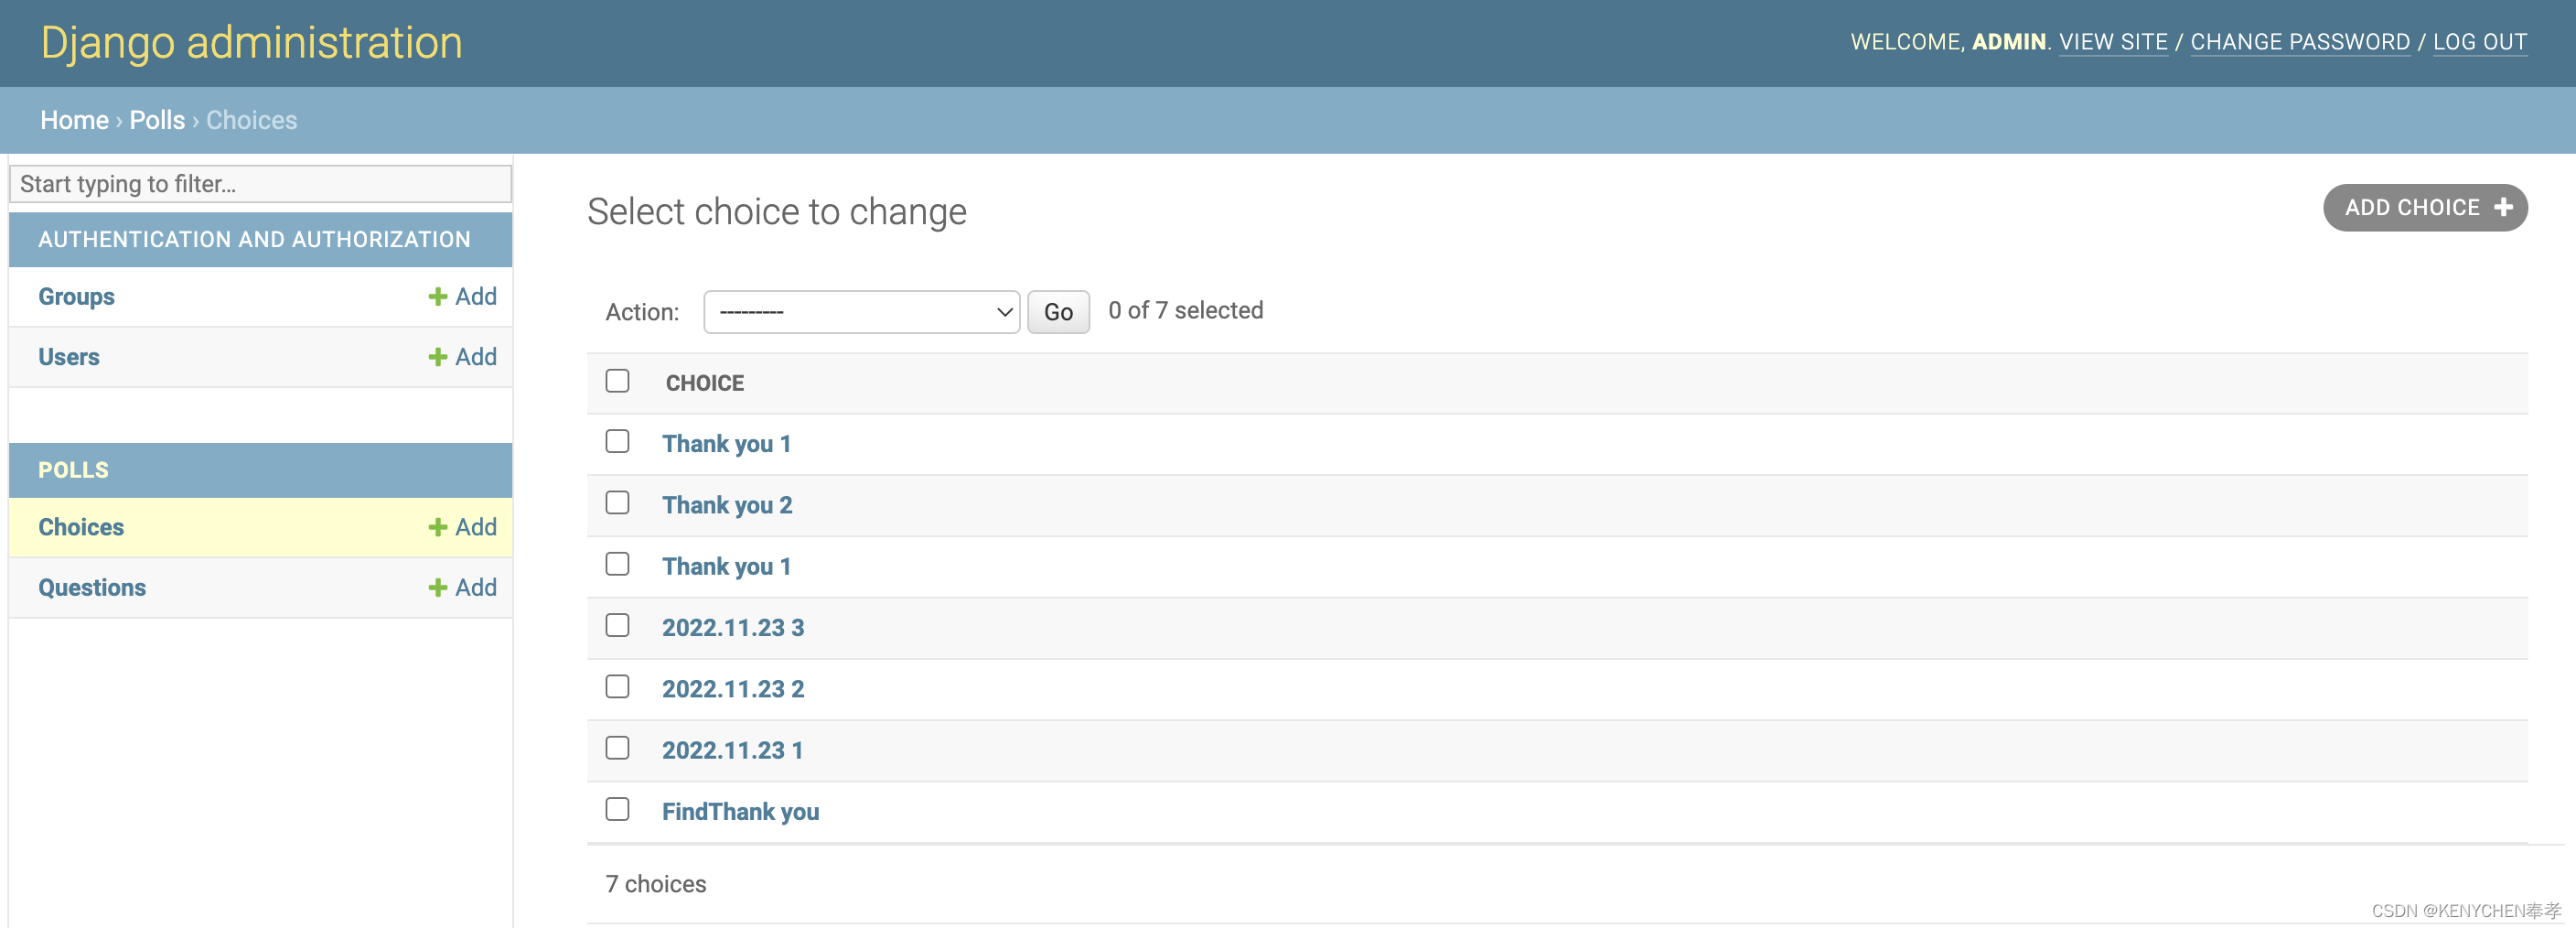The width and height of the screenshot is (2576, 928).
Task: Open the 2022.11.23 1 choice
Action: pyautogui.click(x=732, y=749)
